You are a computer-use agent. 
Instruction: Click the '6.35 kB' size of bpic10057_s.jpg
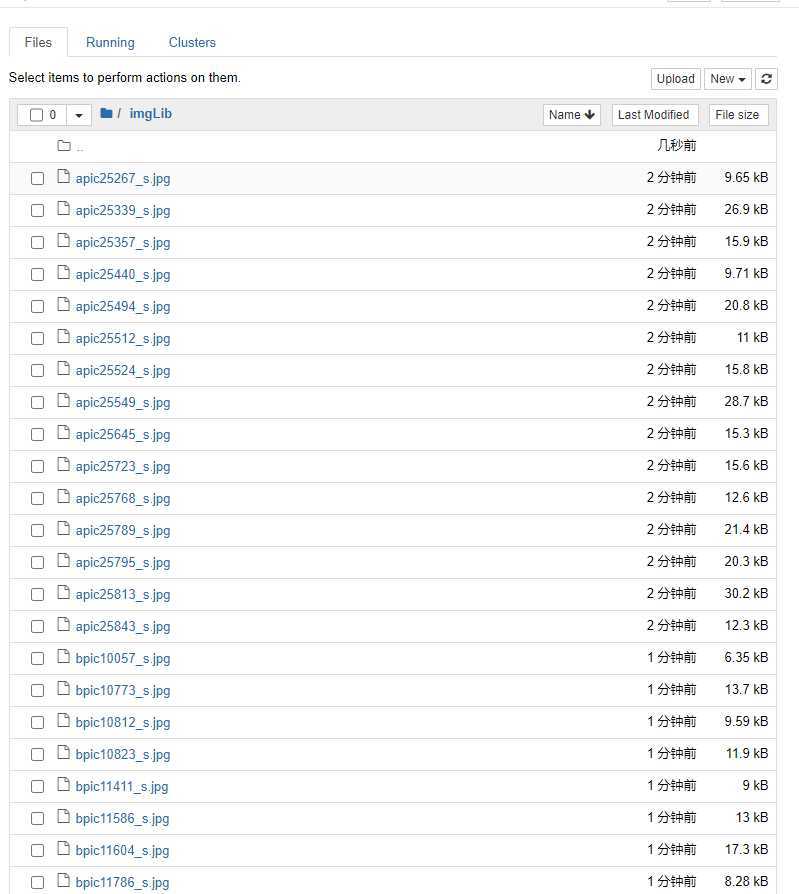pos(746,657)
